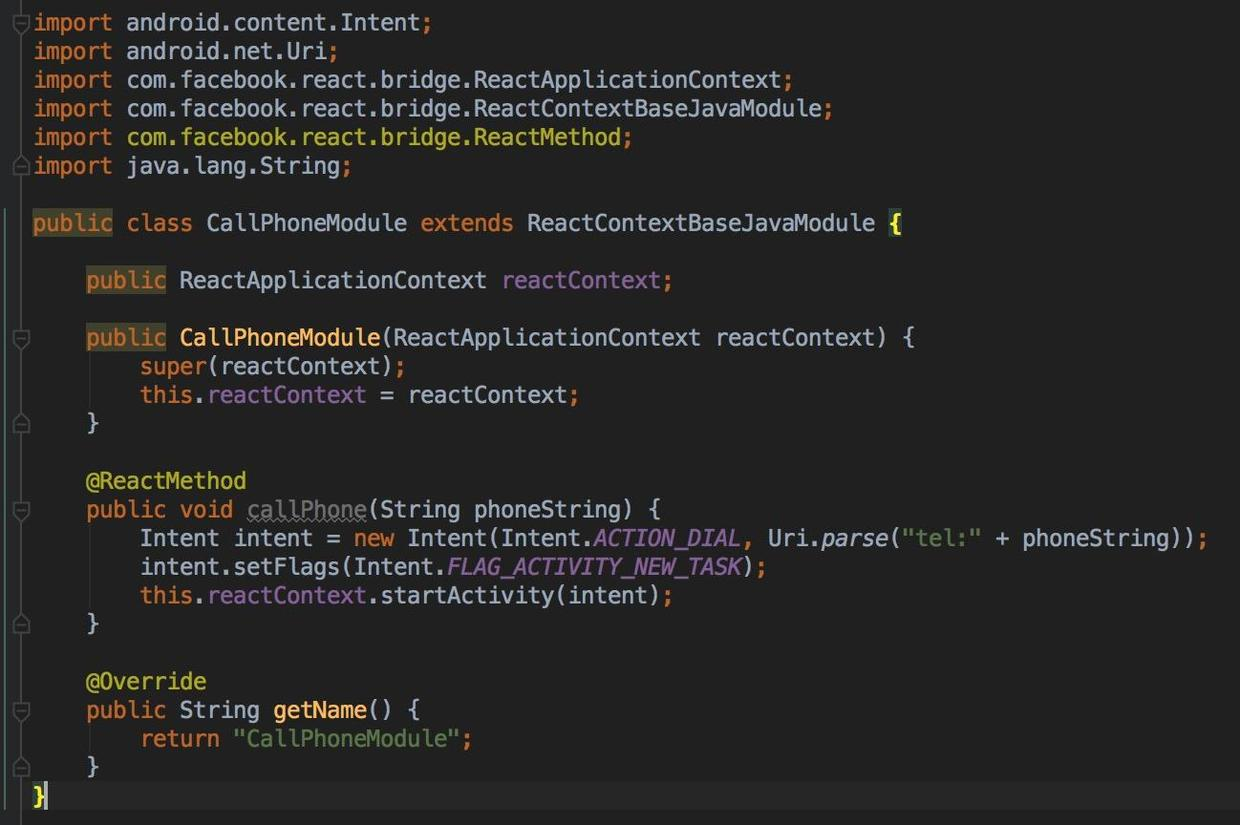This screenshot has height=825, width=1240.
Task: Collapse the imports block fold marker at first import
Action: (21, 23)
